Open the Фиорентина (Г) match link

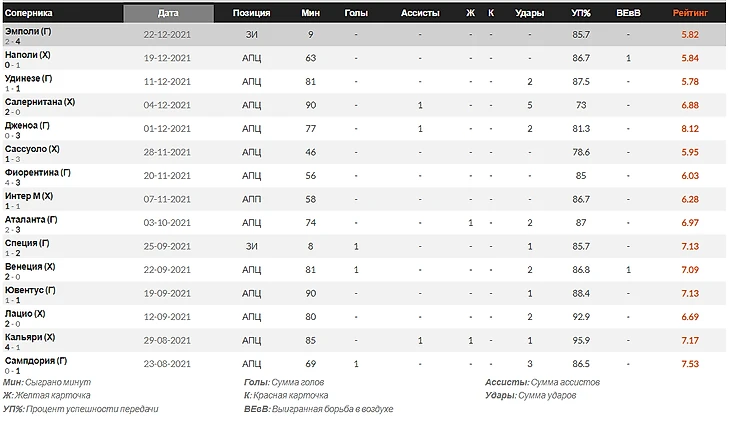click(38, 173)
